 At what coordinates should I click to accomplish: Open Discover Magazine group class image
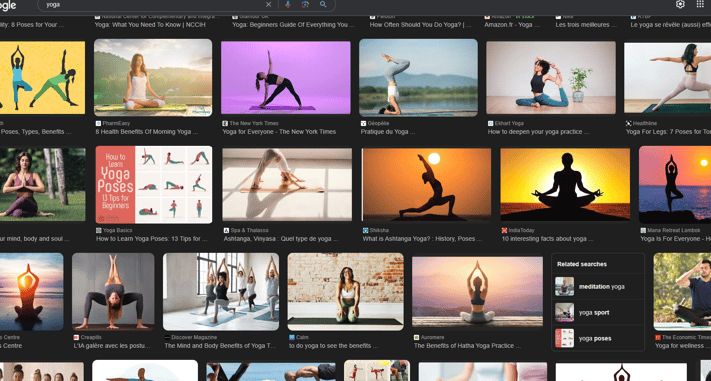[x=221, y=292]
